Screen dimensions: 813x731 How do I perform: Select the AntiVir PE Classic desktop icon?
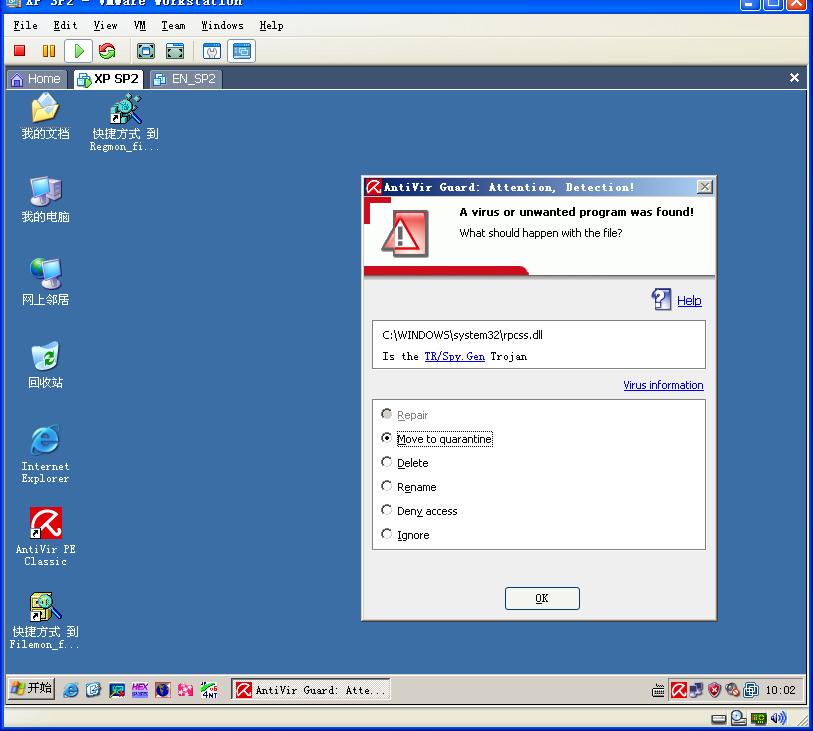[45, 537]
